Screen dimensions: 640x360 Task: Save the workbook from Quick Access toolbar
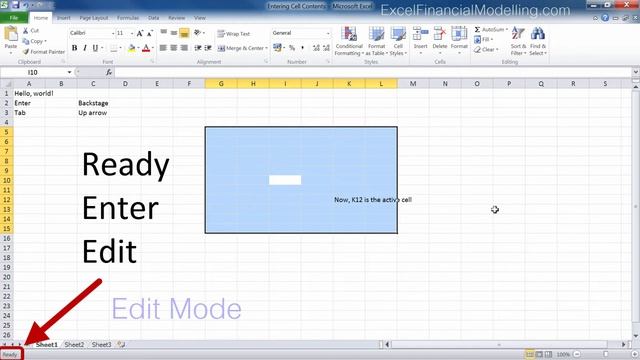point(16,5)
